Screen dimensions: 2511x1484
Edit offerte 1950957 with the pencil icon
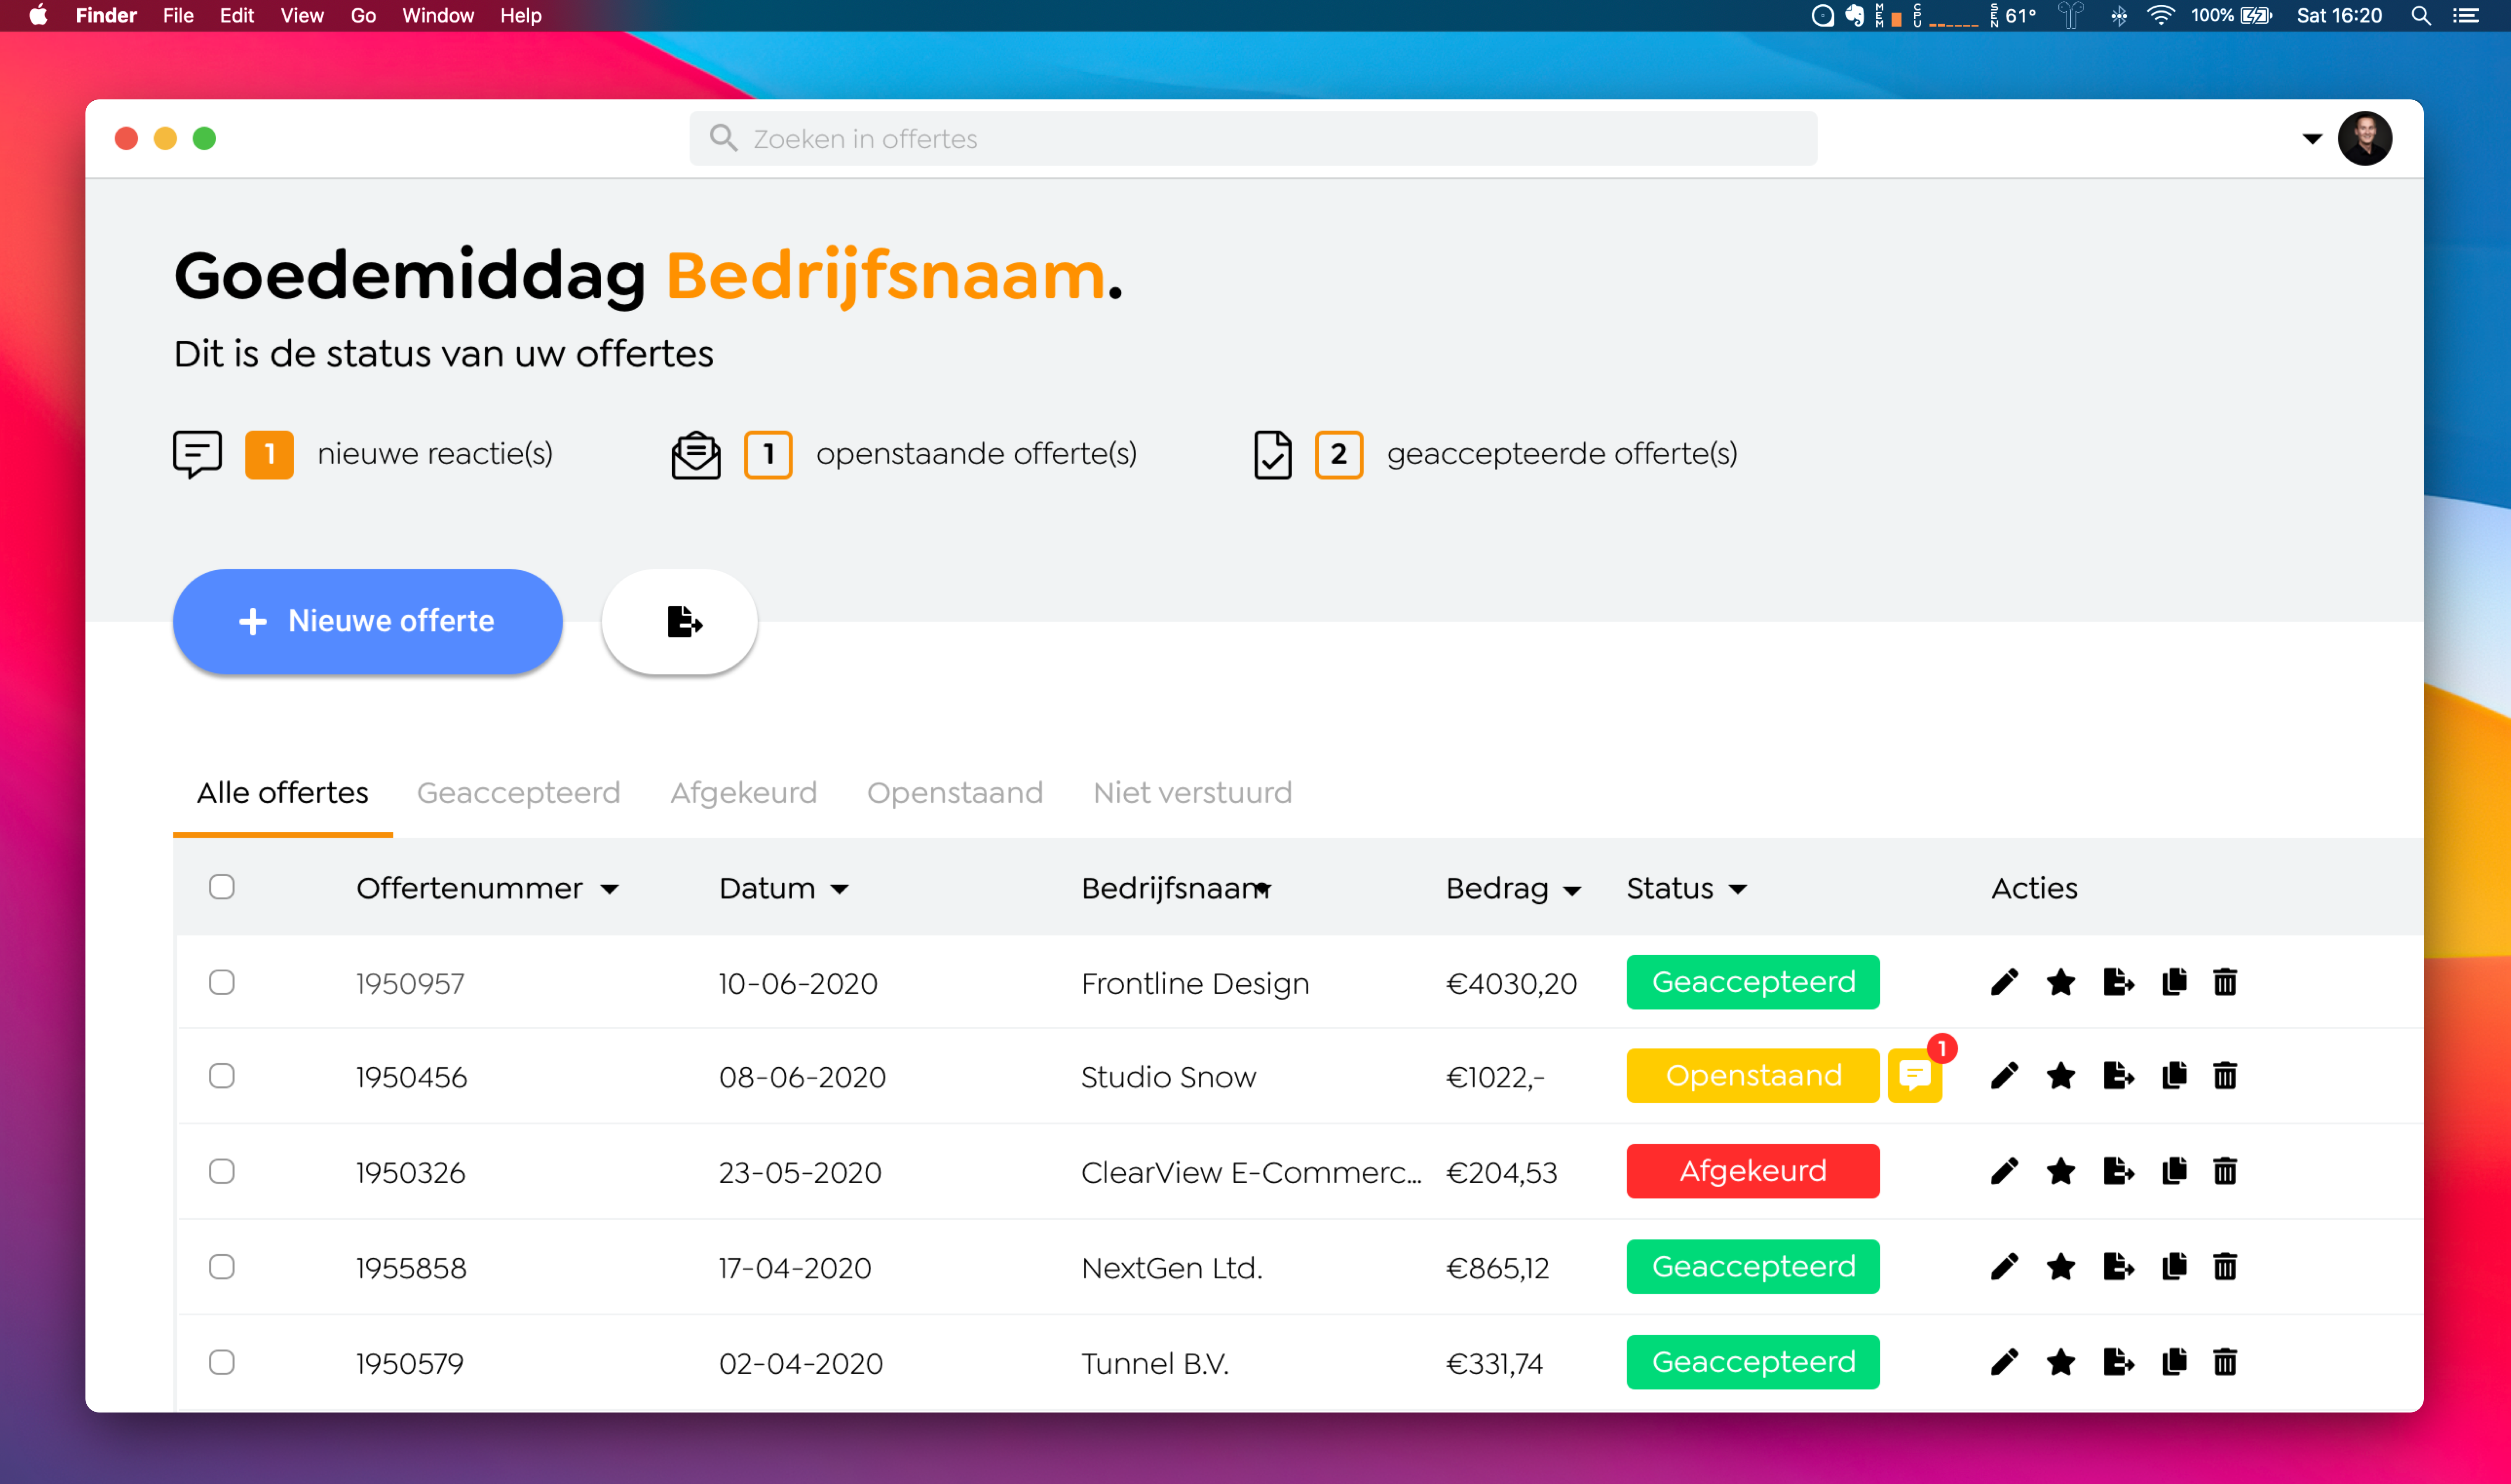coord(2004,982)
